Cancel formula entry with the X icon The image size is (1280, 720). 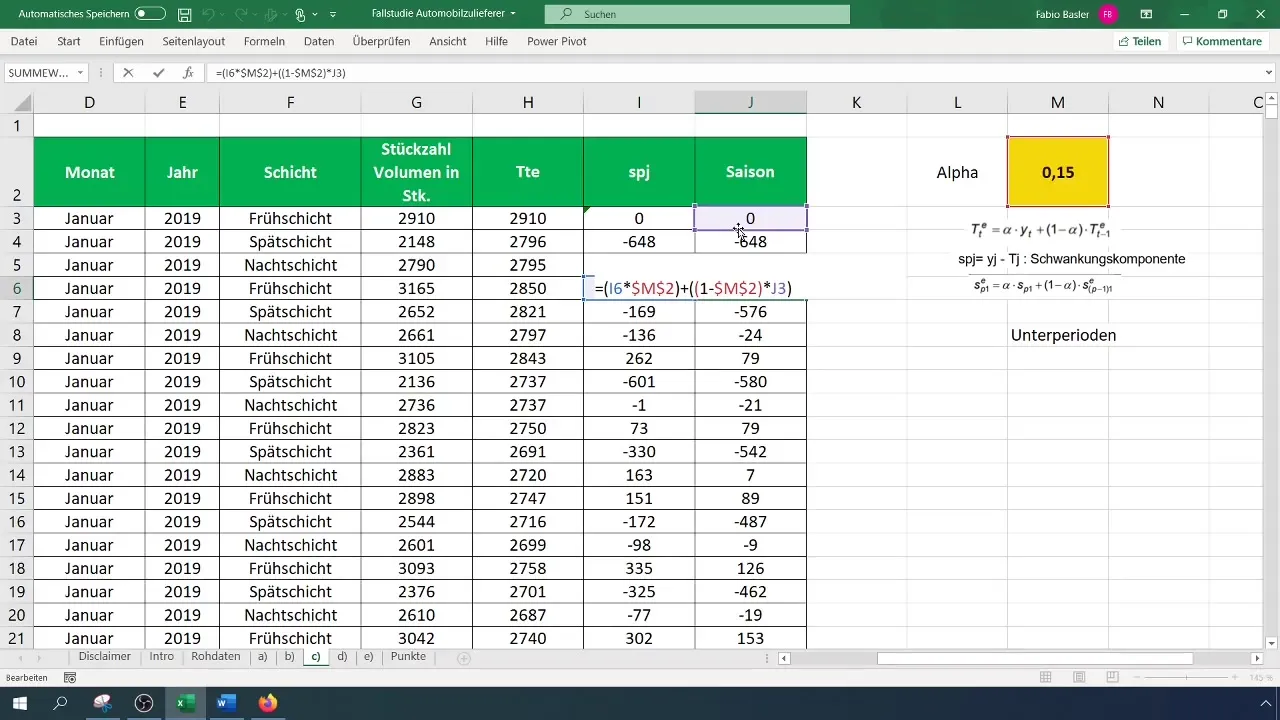pyautogui.click(x=128, y=73)
